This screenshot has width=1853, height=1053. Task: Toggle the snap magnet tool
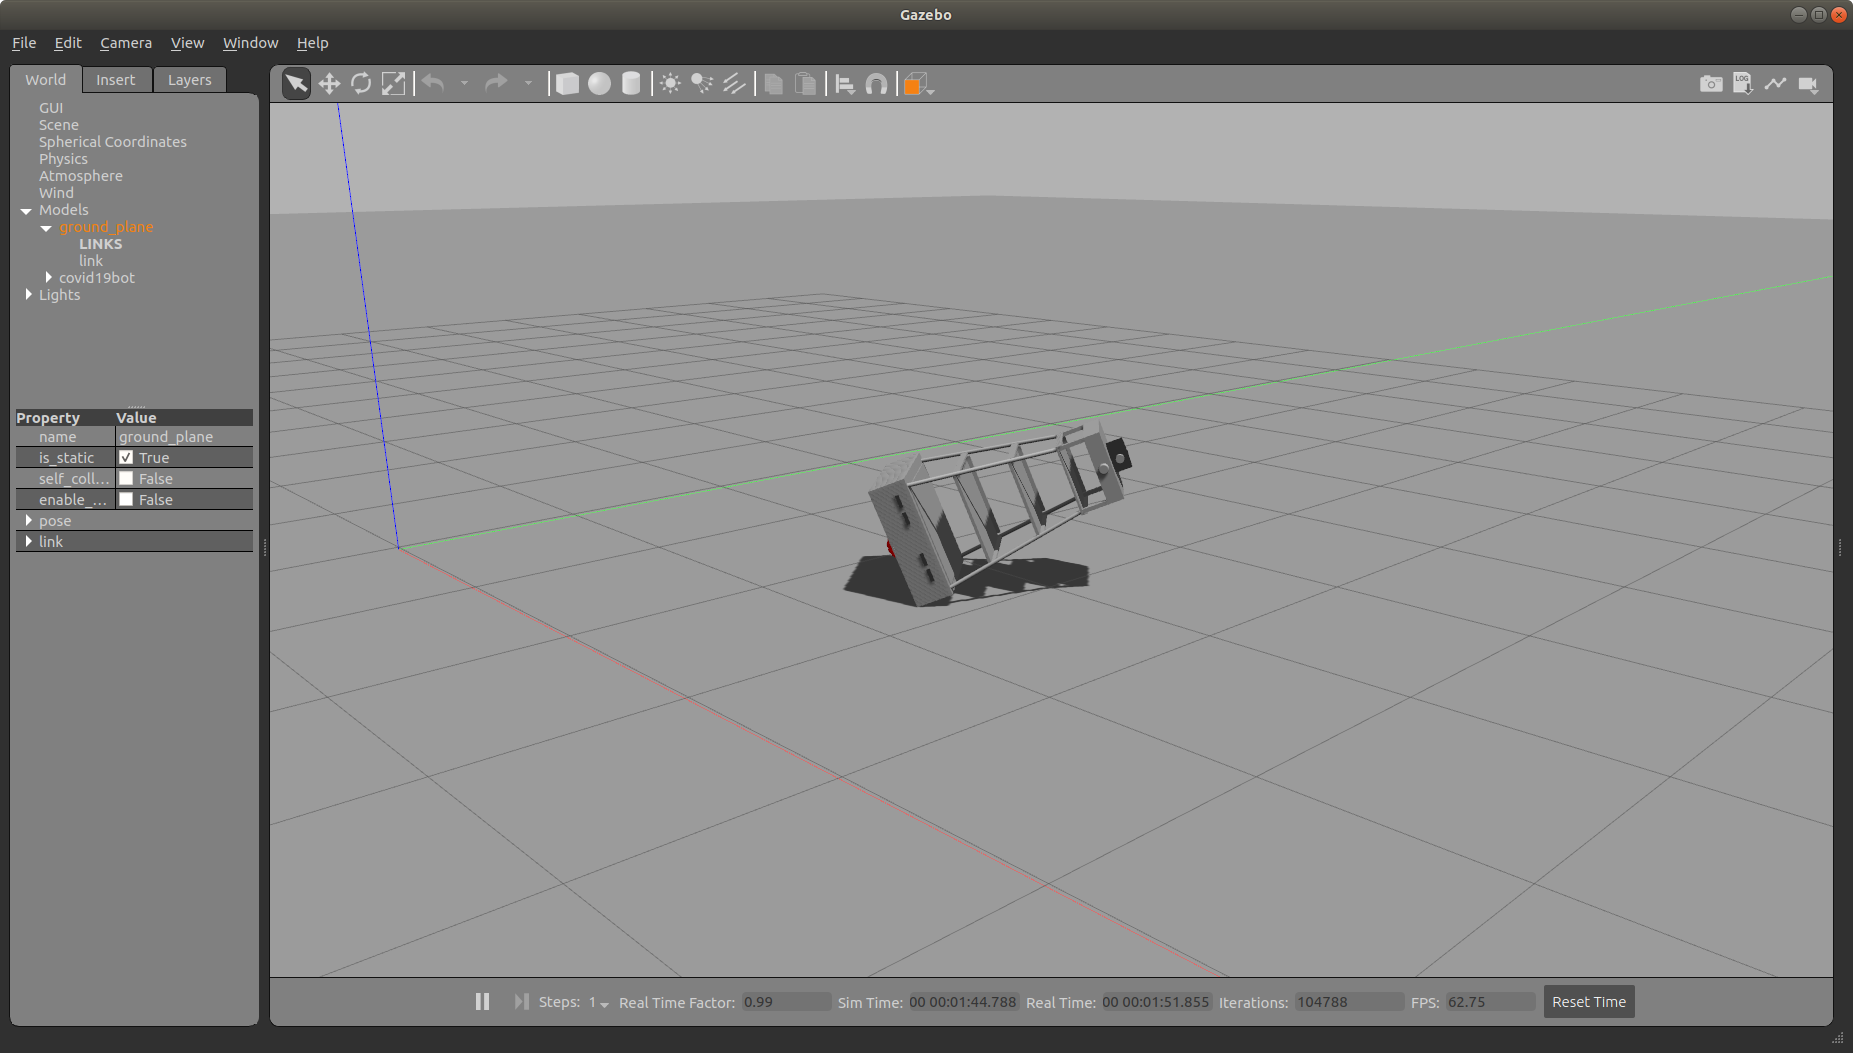click(x=877, y=84)
